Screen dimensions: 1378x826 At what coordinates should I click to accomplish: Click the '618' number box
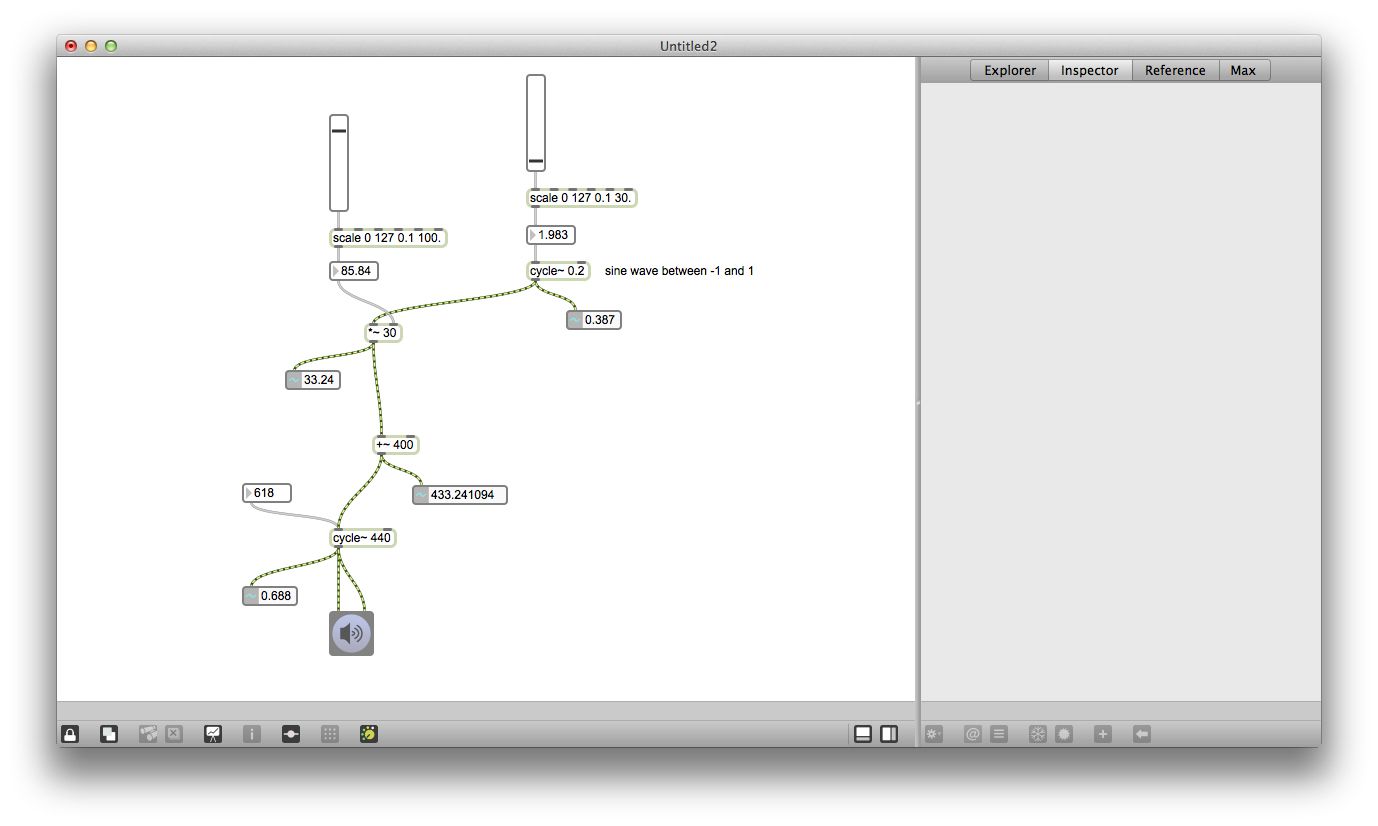[x=267, y=492]
